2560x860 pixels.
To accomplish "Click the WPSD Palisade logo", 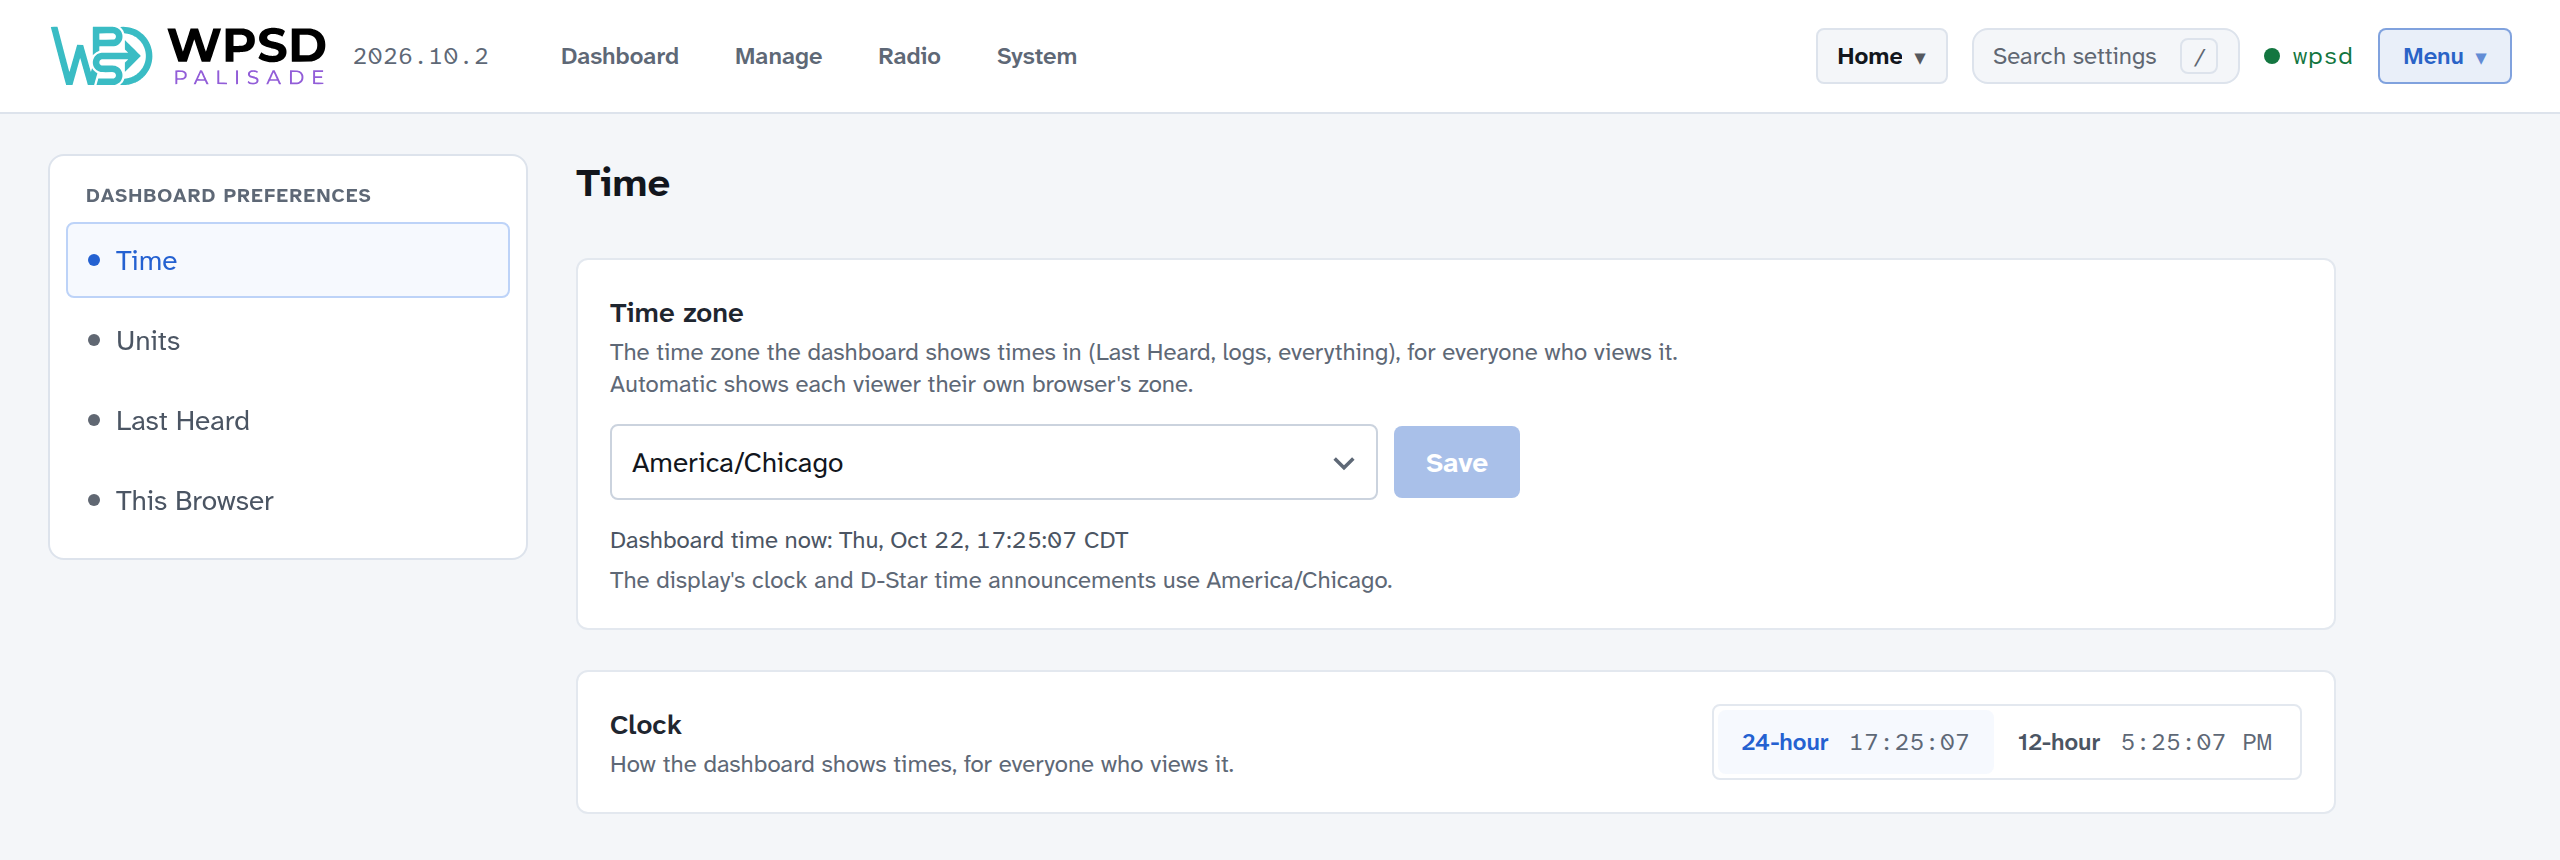I will [189, 56].
